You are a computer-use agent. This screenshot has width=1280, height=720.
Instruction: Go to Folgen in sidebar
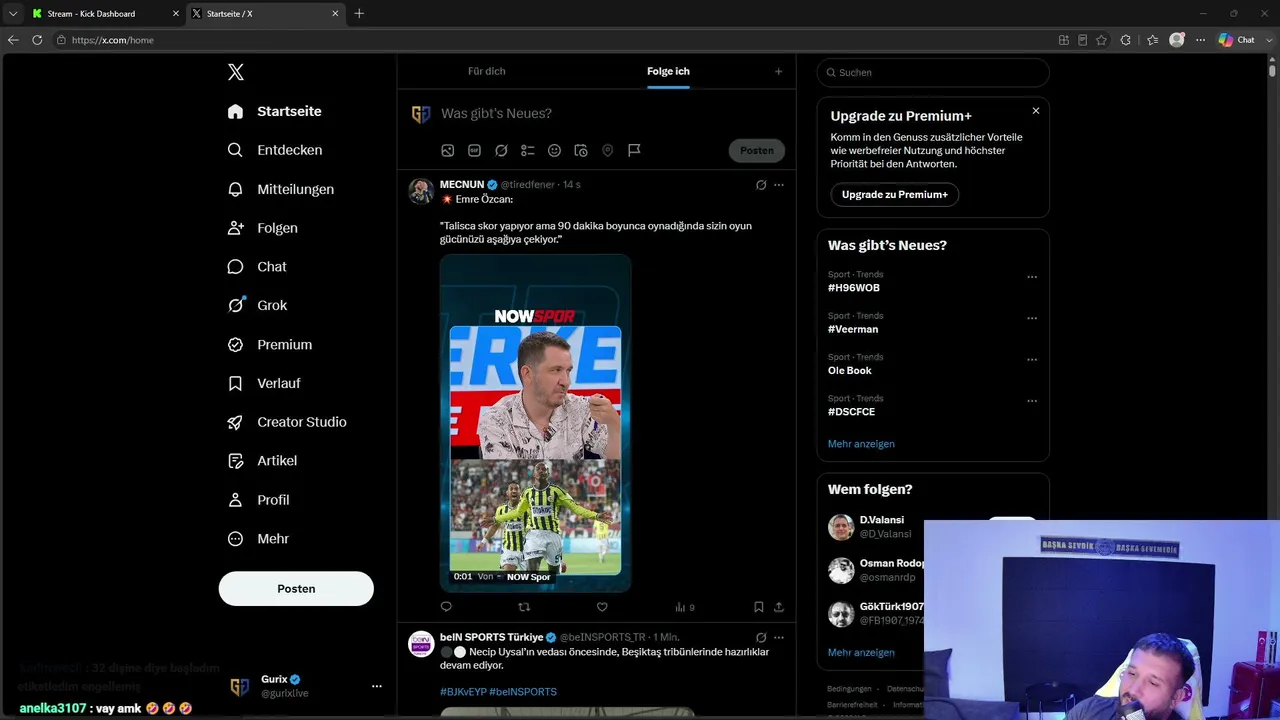pos(263,228)
